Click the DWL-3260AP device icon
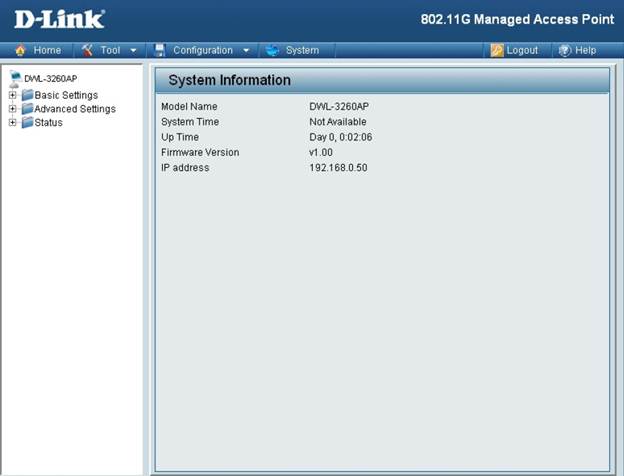 pos(15,79)
